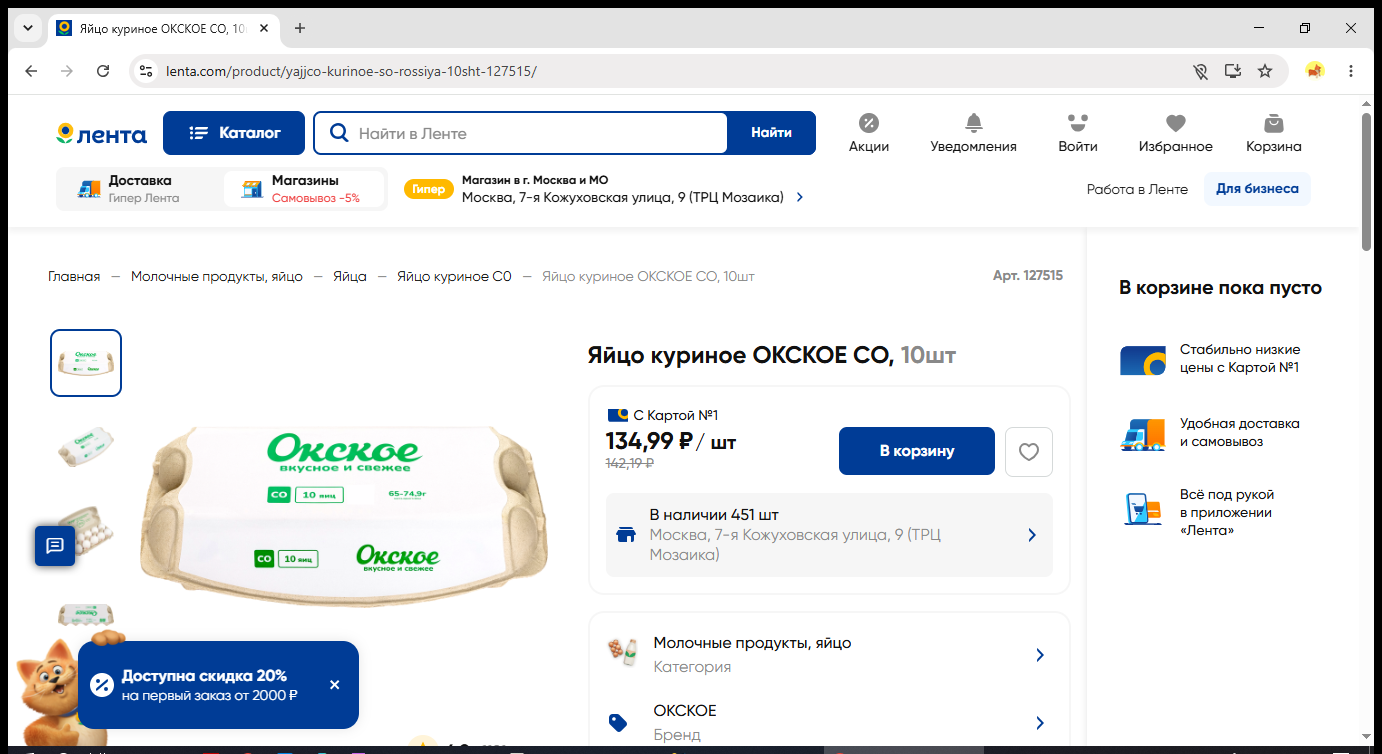
Task: Open Молочные продукты, яйцо breadcrumb
Action: coord(217,276)
